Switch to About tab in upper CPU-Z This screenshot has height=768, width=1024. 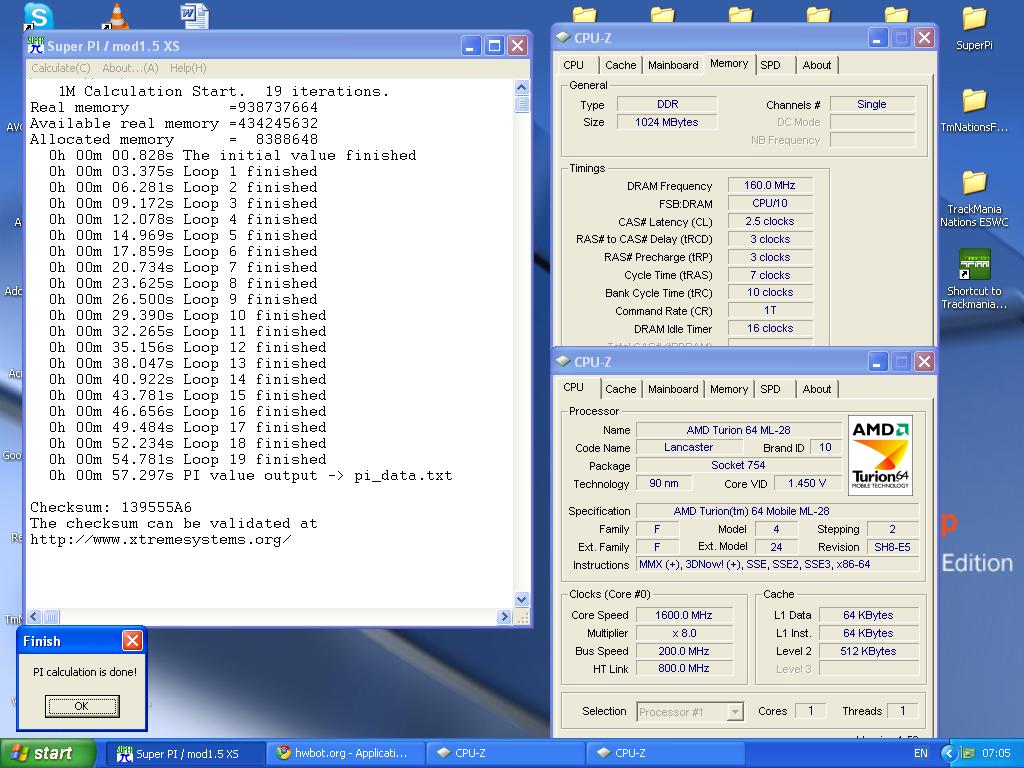click(x=817, y=65)
